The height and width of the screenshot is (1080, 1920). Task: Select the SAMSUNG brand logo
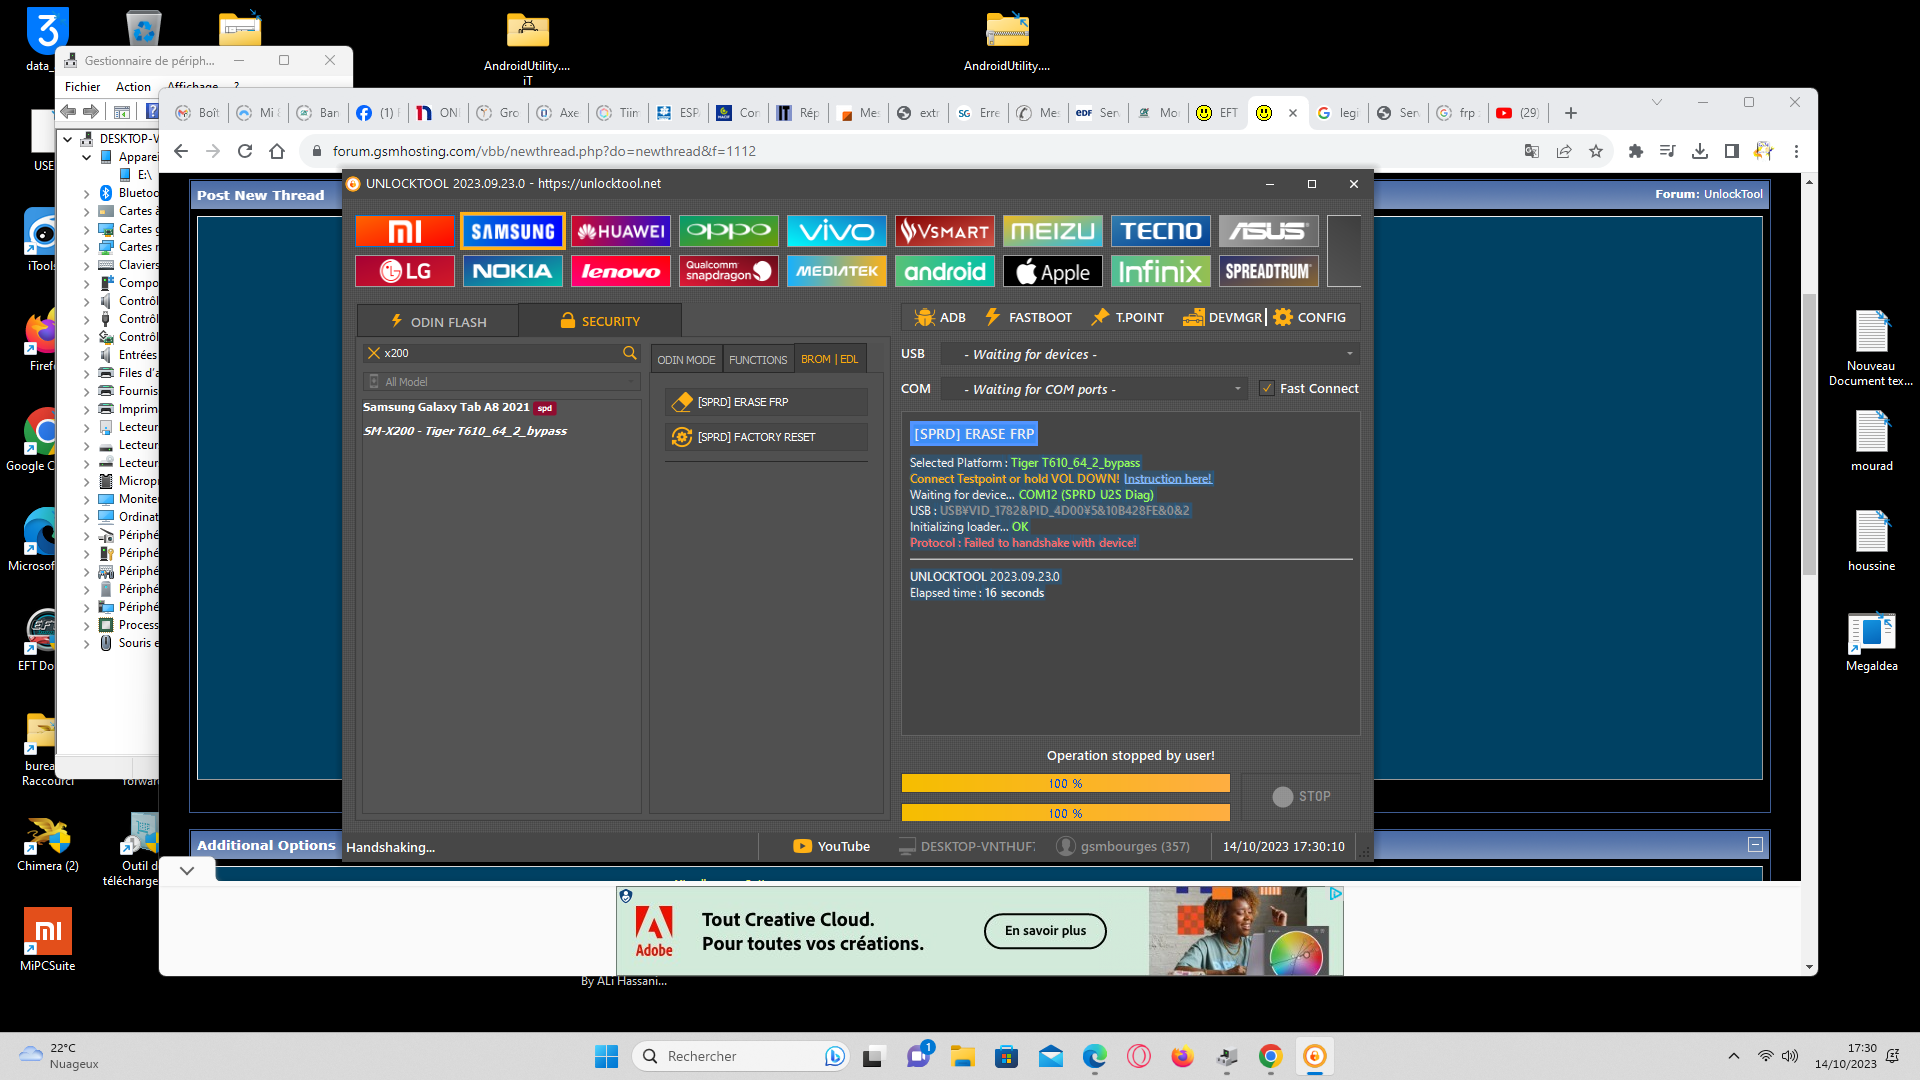(512, 230)
